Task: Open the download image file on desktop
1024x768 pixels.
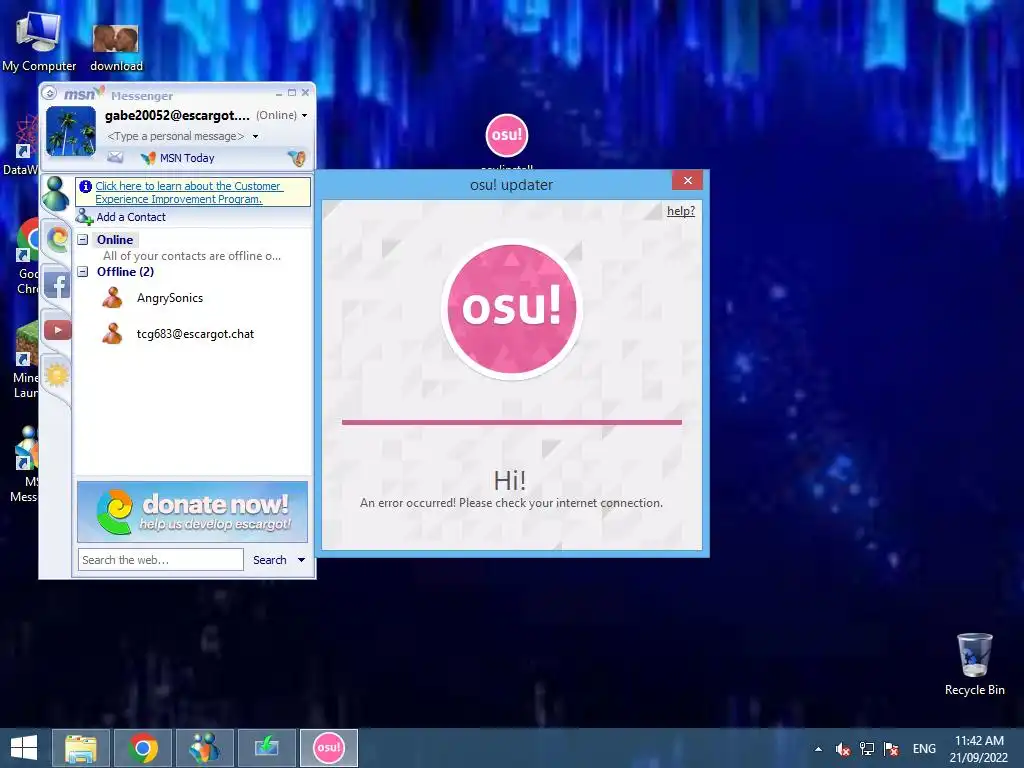Action: (x=116, y=47)
